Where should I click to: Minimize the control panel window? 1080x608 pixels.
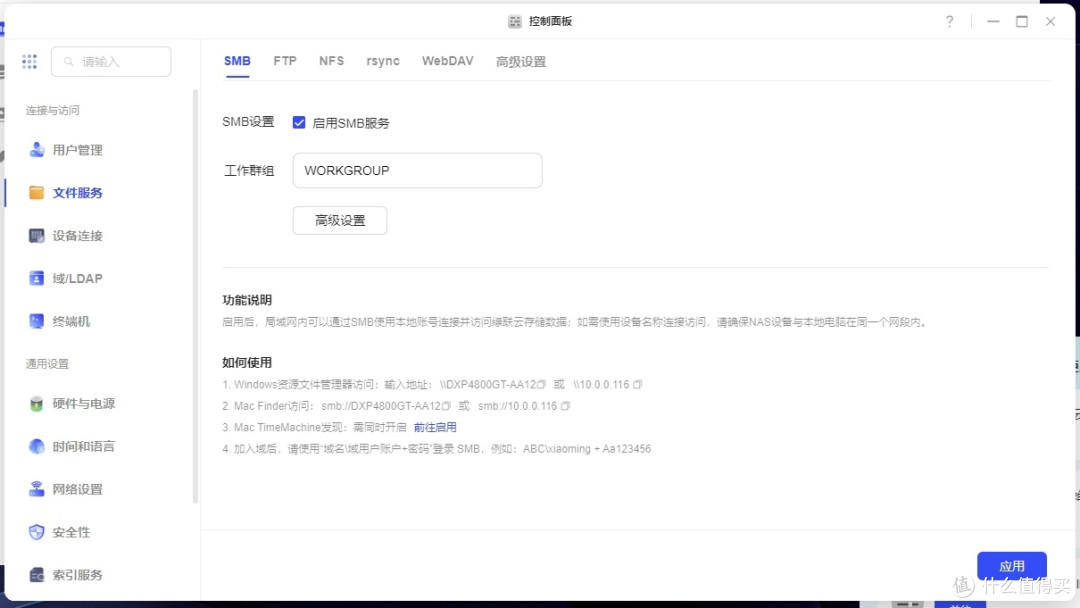click(993, 21)
